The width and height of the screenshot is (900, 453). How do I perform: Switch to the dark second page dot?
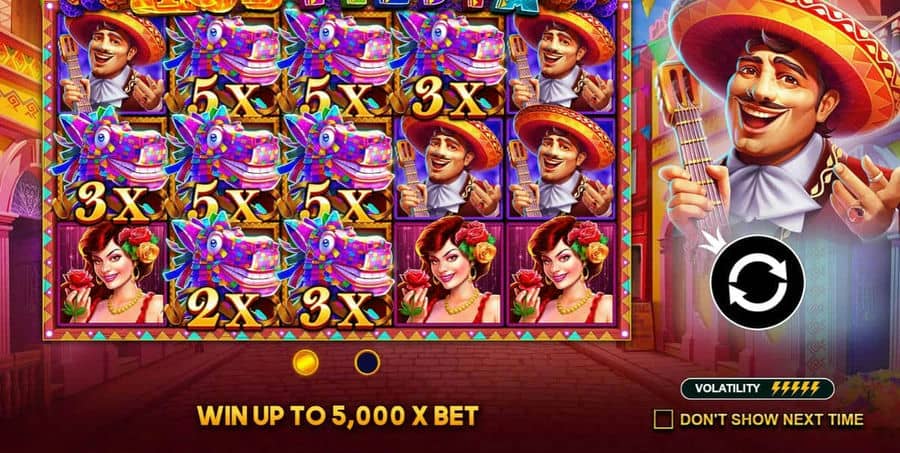point(367,362)
